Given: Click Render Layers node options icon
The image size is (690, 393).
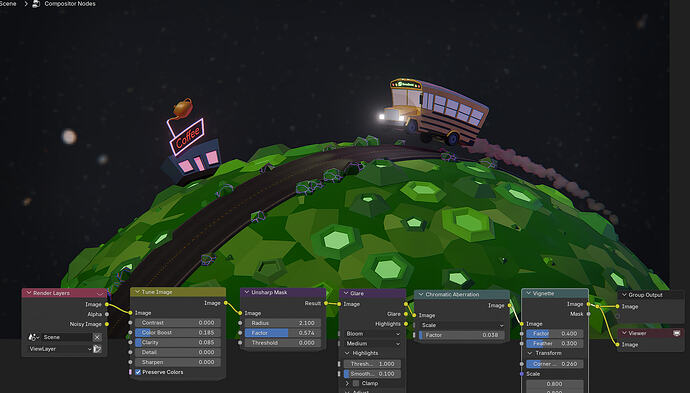Looking at the screenshot, I should coord(99,293).
